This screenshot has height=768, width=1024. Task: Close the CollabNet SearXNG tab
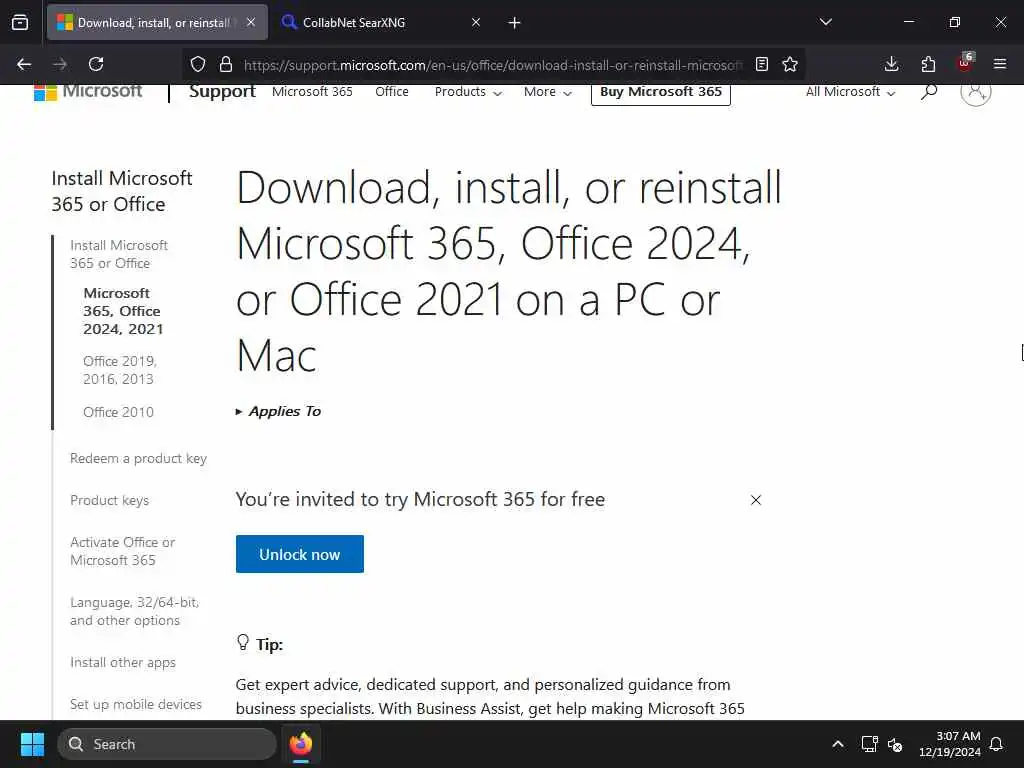[x=476, y=22]
